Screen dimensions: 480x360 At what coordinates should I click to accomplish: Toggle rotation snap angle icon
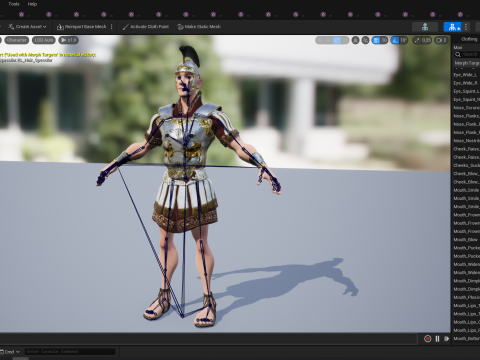(x=395, y=40)
